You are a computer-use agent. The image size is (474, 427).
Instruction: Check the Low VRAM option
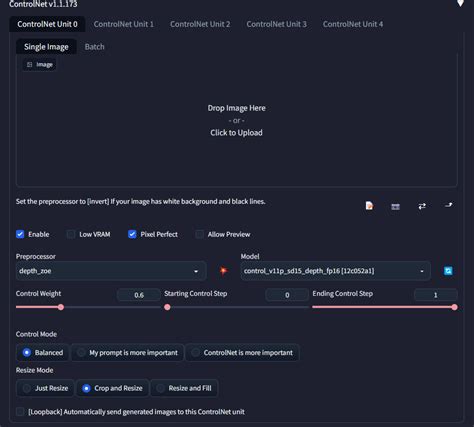[x=71, y=234]
